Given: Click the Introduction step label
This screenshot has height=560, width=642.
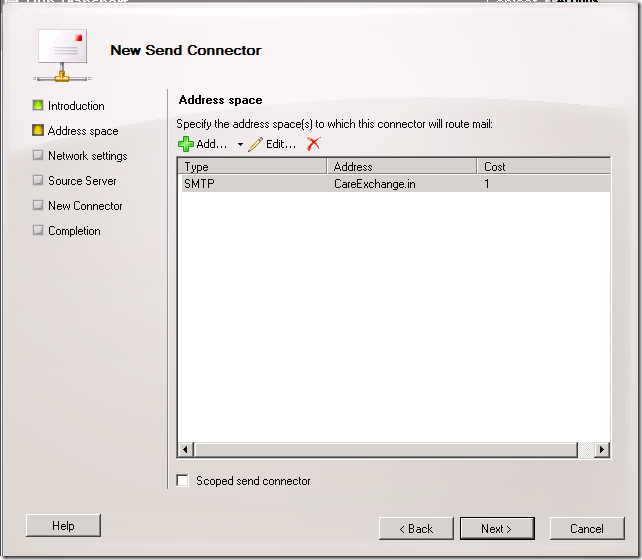Looking at the screenshot, I should tap(76, 106).
